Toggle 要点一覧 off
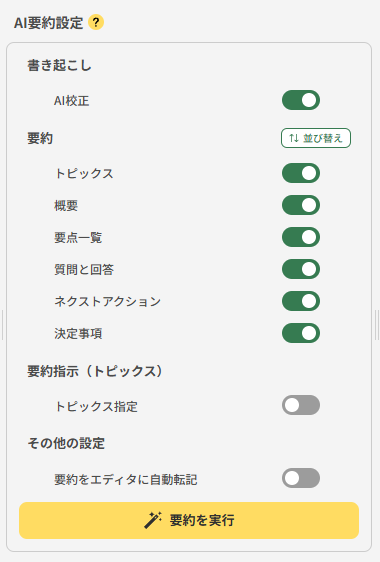The width and height of the screenshot is (380, 562). coord(301,237)
